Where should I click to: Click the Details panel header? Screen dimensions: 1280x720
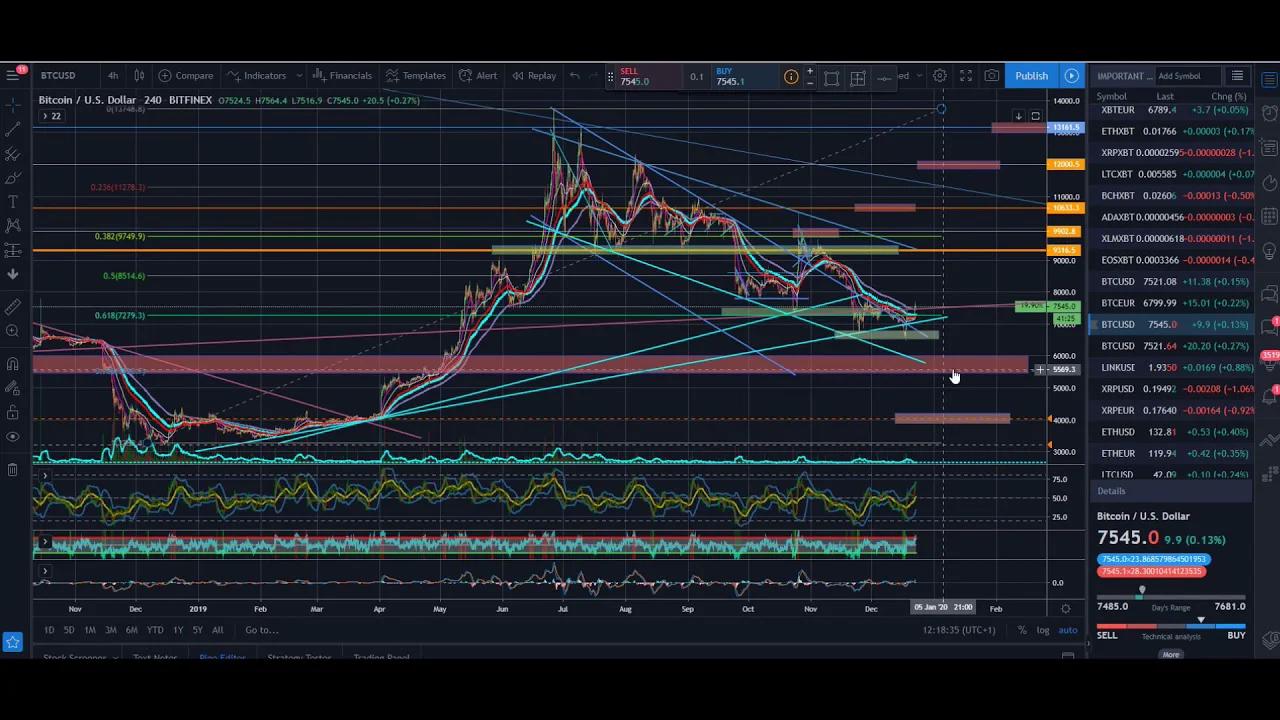1171,491
